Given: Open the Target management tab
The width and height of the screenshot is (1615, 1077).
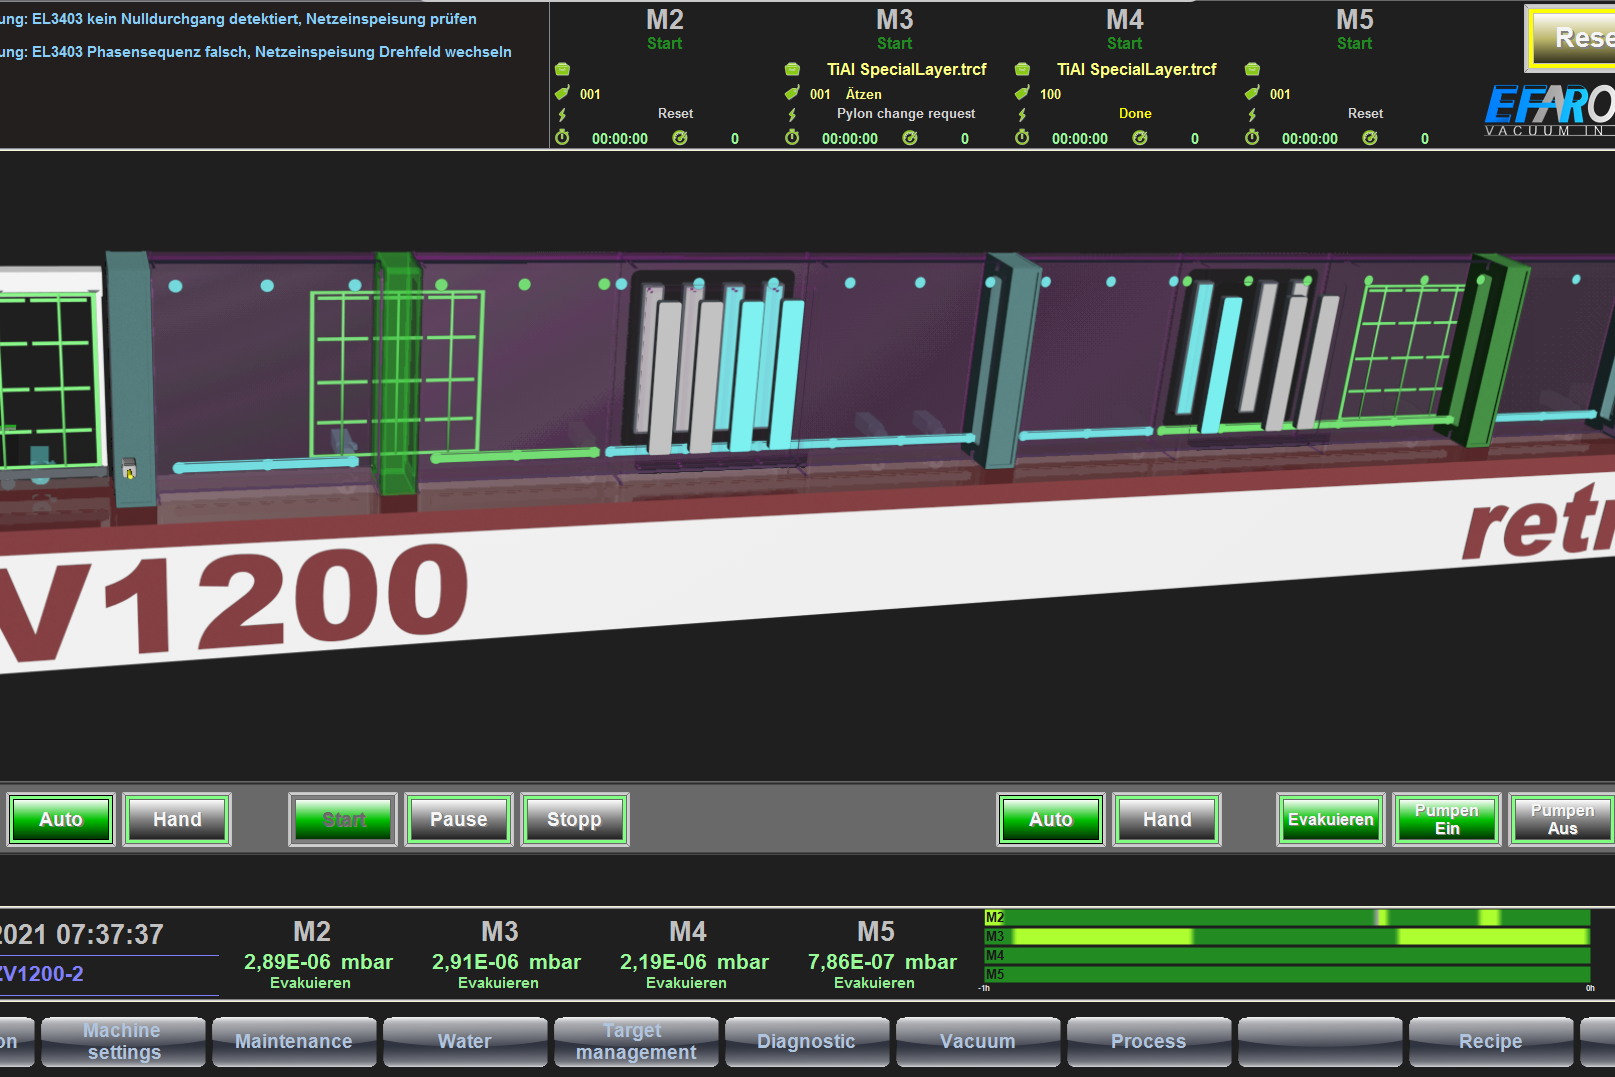Looking at the screenshot, I should tap(636, 1042).
